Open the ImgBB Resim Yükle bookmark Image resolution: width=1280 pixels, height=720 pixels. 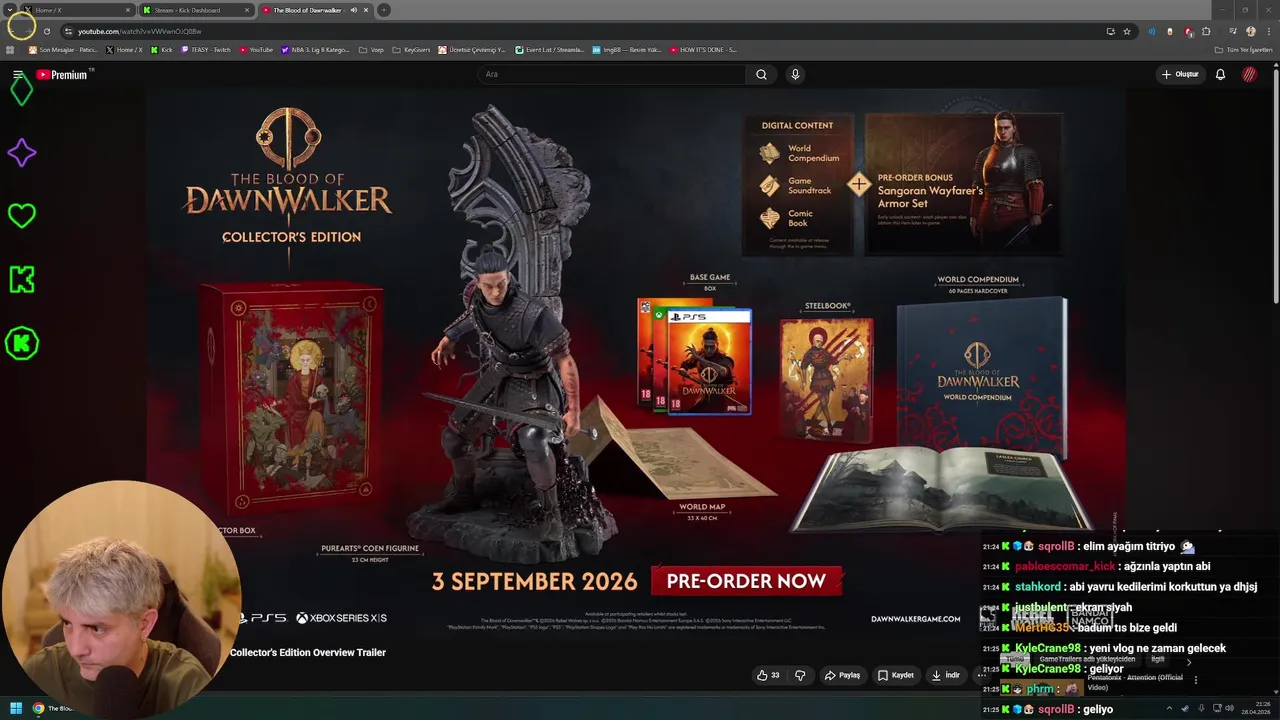tap(627, 49)
